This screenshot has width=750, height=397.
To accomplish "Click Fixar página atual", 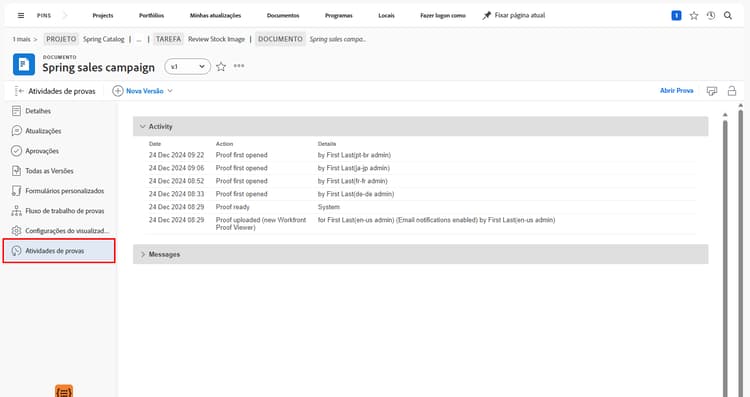I will pyautogui.click(x=519, y=15).
